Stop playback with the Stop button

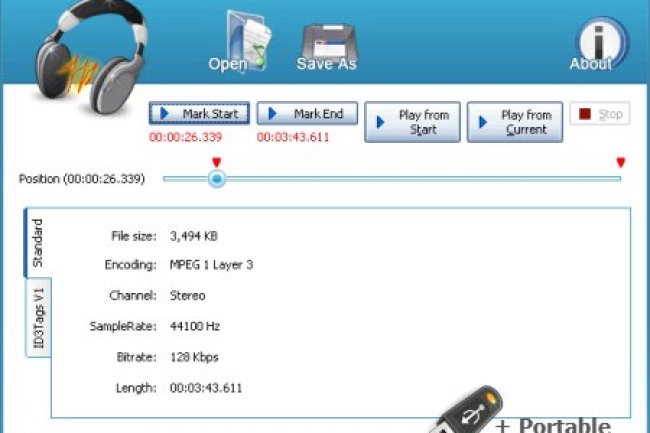599,114
